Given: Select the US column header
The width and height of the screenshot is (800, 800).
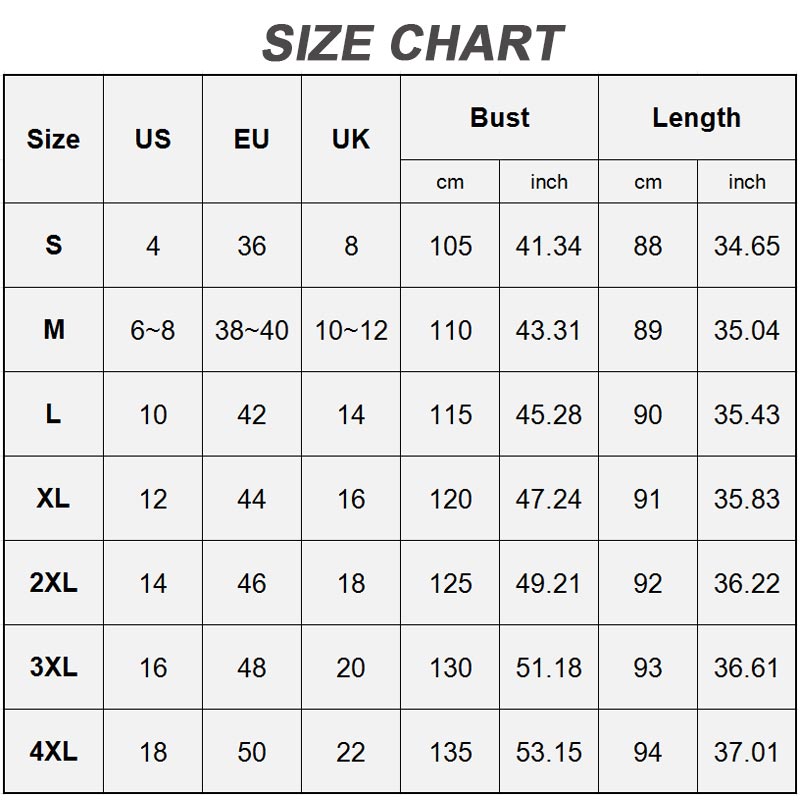Looking at the screenshot, I should point(152,139).
